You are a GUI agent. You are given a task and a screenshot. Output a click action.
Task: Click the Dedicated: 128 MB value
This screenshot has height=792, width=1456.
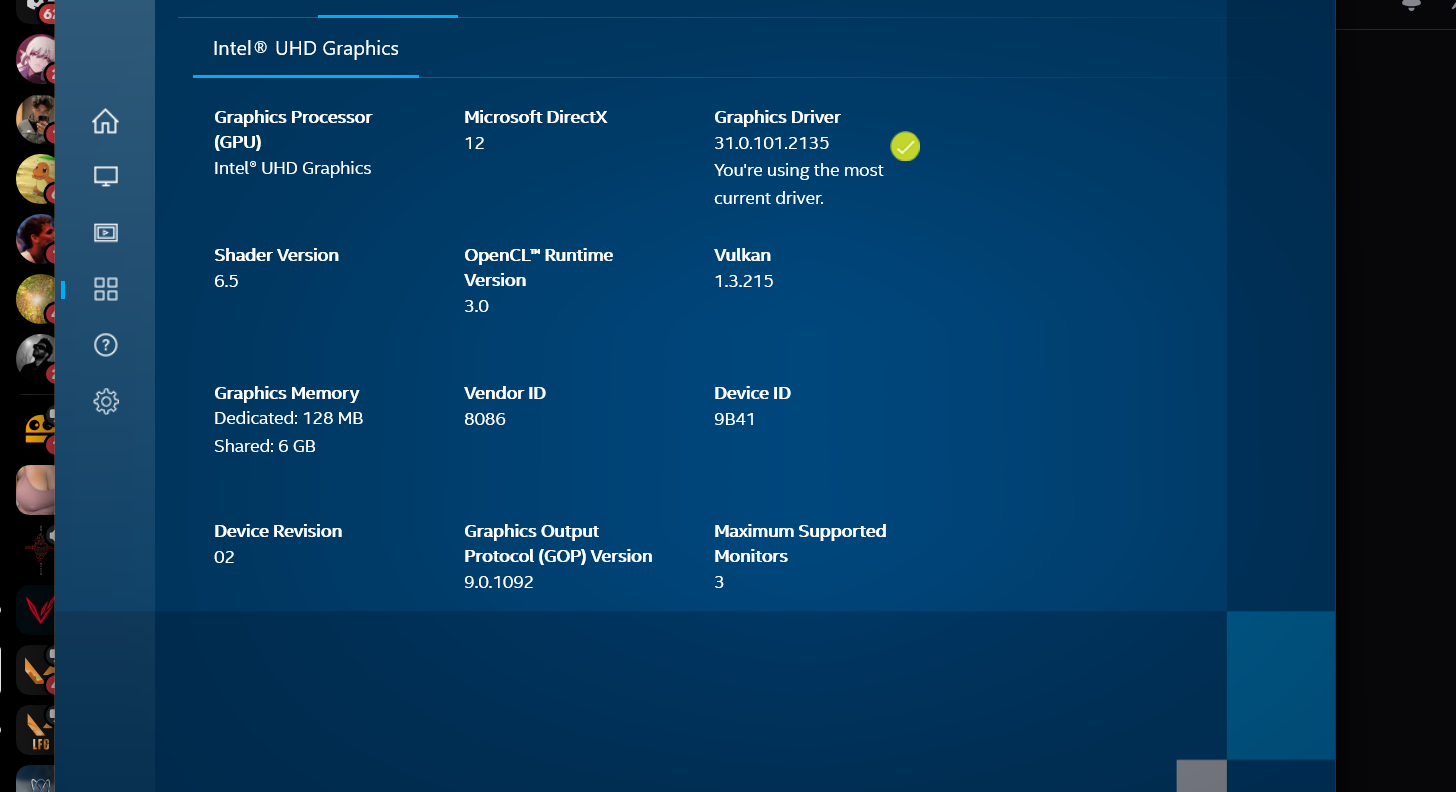[x=289, y=418]
